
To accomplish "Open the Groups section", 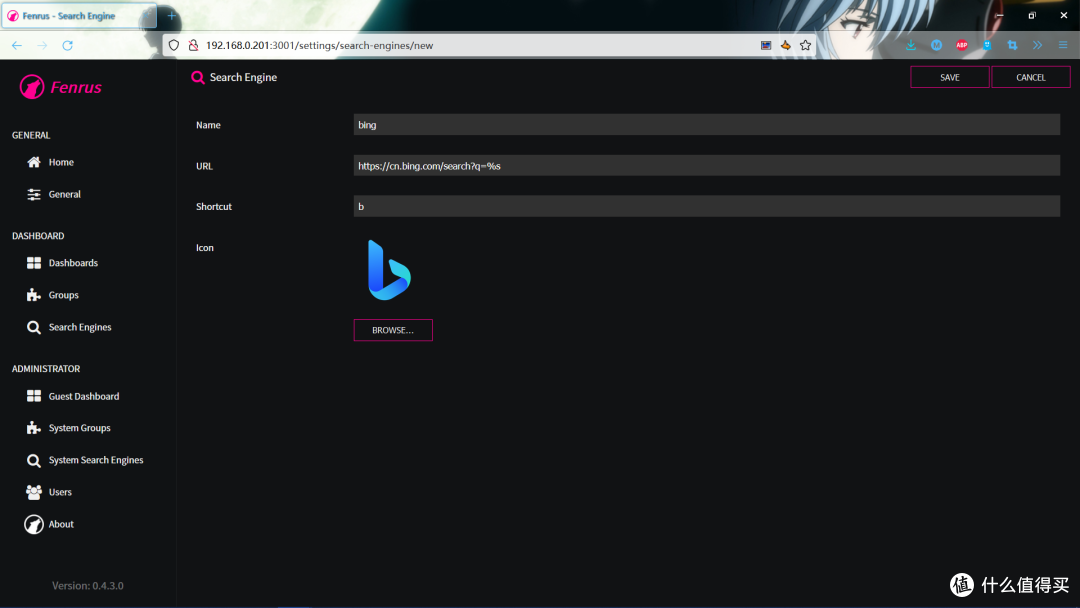I will (x=62, y=294).
